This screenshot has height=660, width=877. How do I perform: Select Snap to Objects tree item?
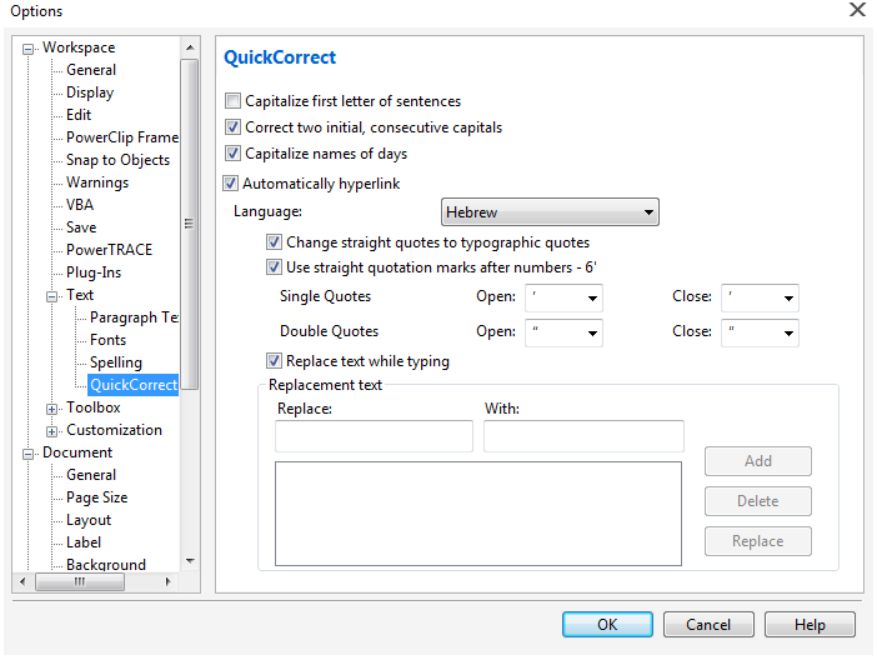118,160
